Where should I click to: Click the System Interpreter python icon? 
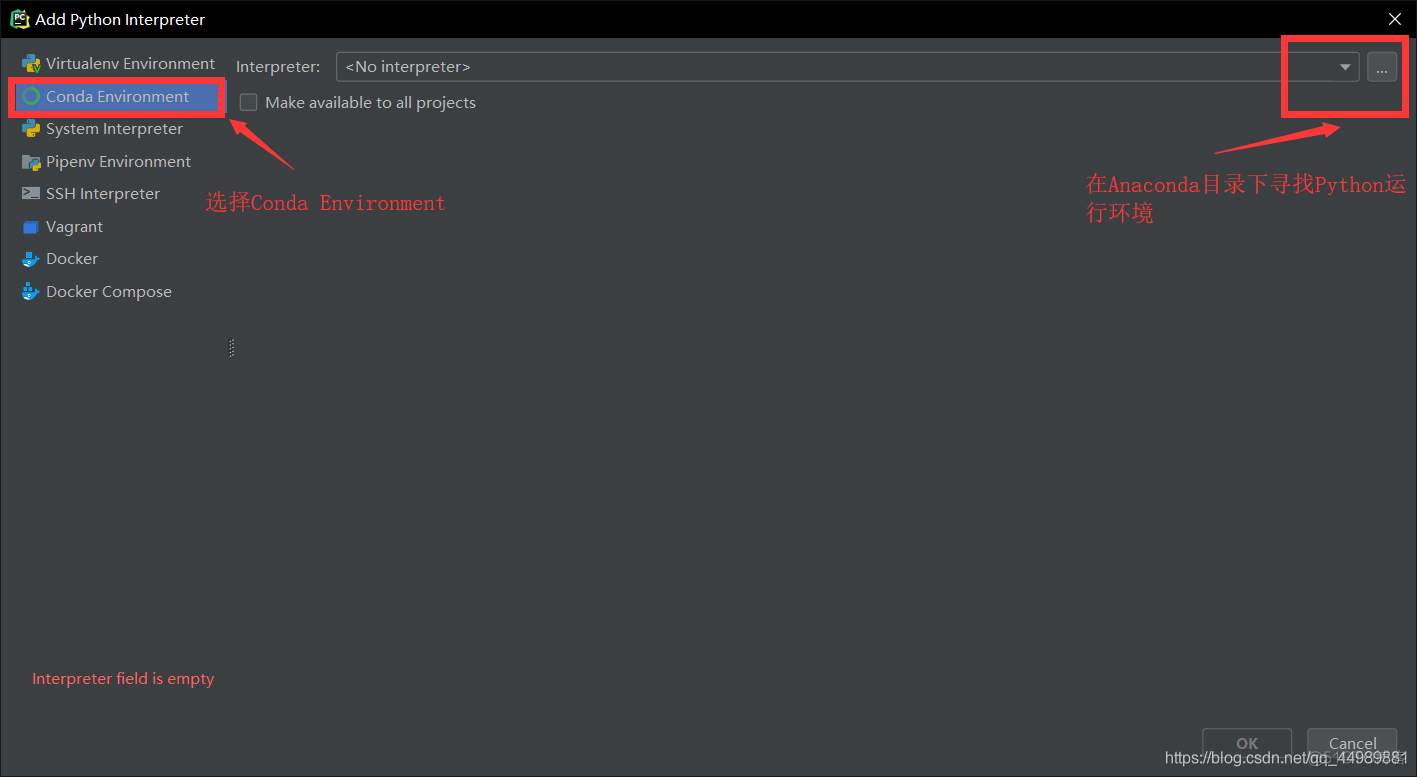pos(31,129)
